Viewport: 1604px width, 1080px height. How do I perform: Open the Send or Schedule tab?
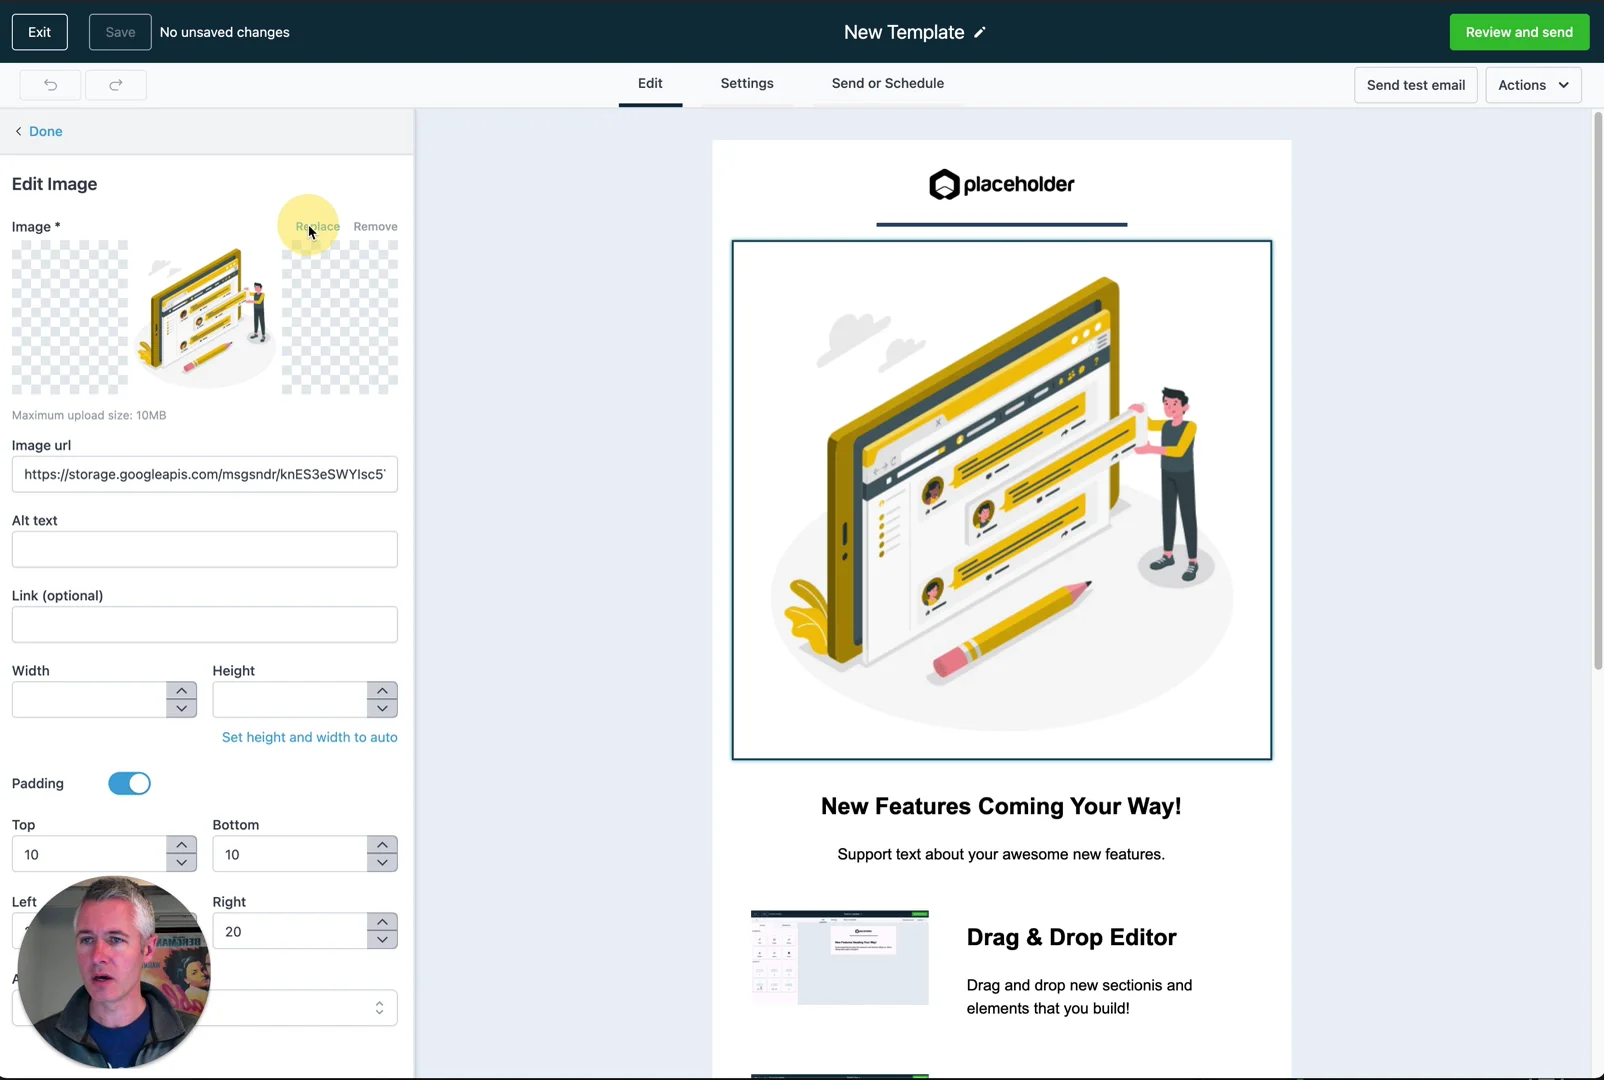(x=888, y=83)
